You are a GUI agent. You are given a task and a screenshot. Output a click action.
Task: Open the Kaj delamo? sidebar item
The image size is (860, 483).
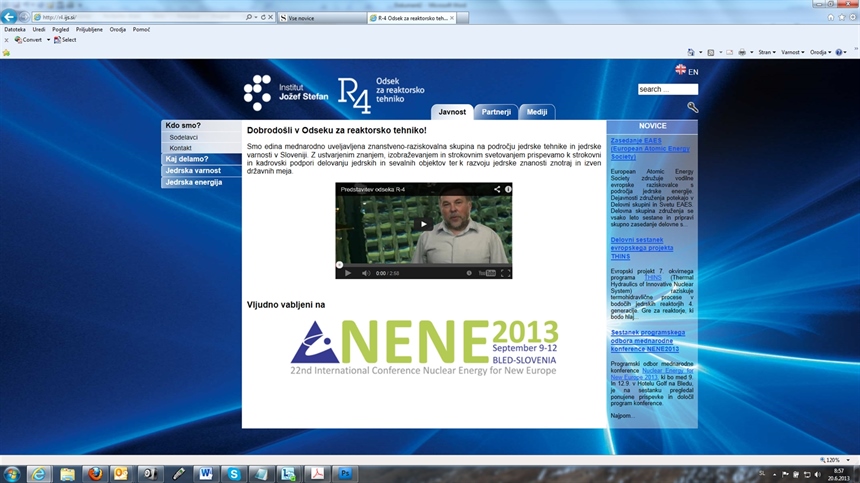(201, 159)
